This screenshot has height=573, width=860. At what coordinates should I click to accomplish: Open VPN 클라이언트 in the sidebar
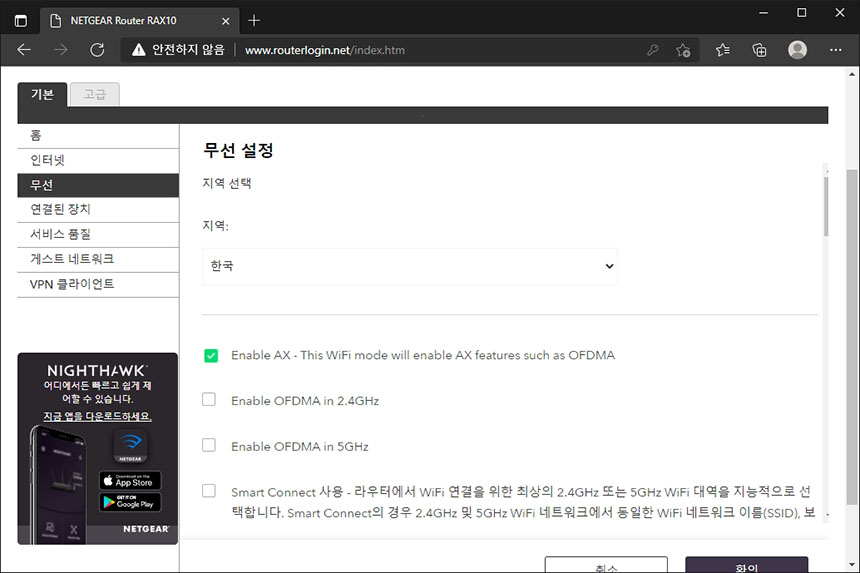98,285
